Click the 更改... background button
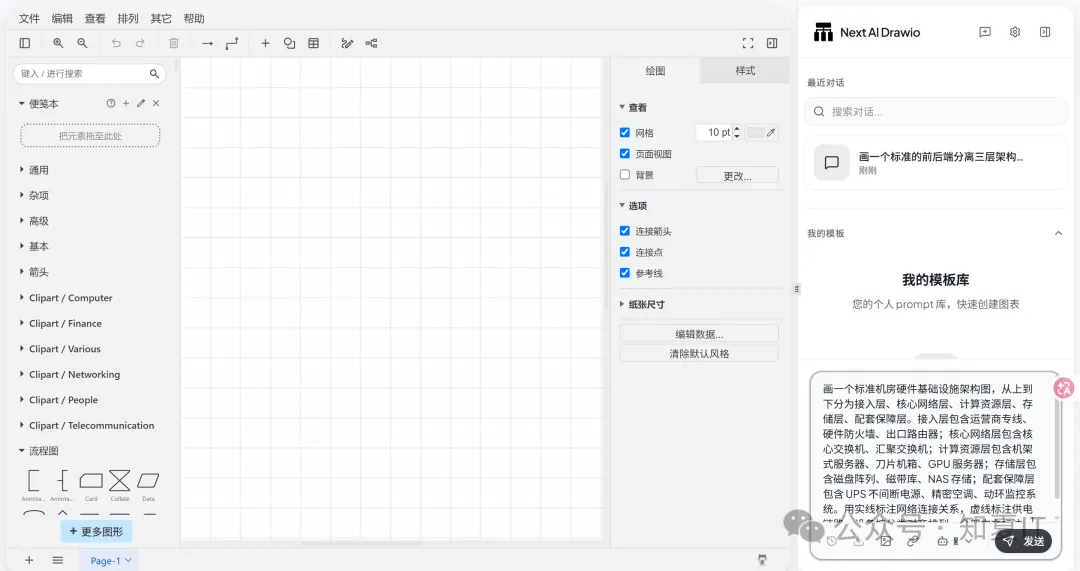This screenshot has height=571, width=1080. click(x=737, y=176)
